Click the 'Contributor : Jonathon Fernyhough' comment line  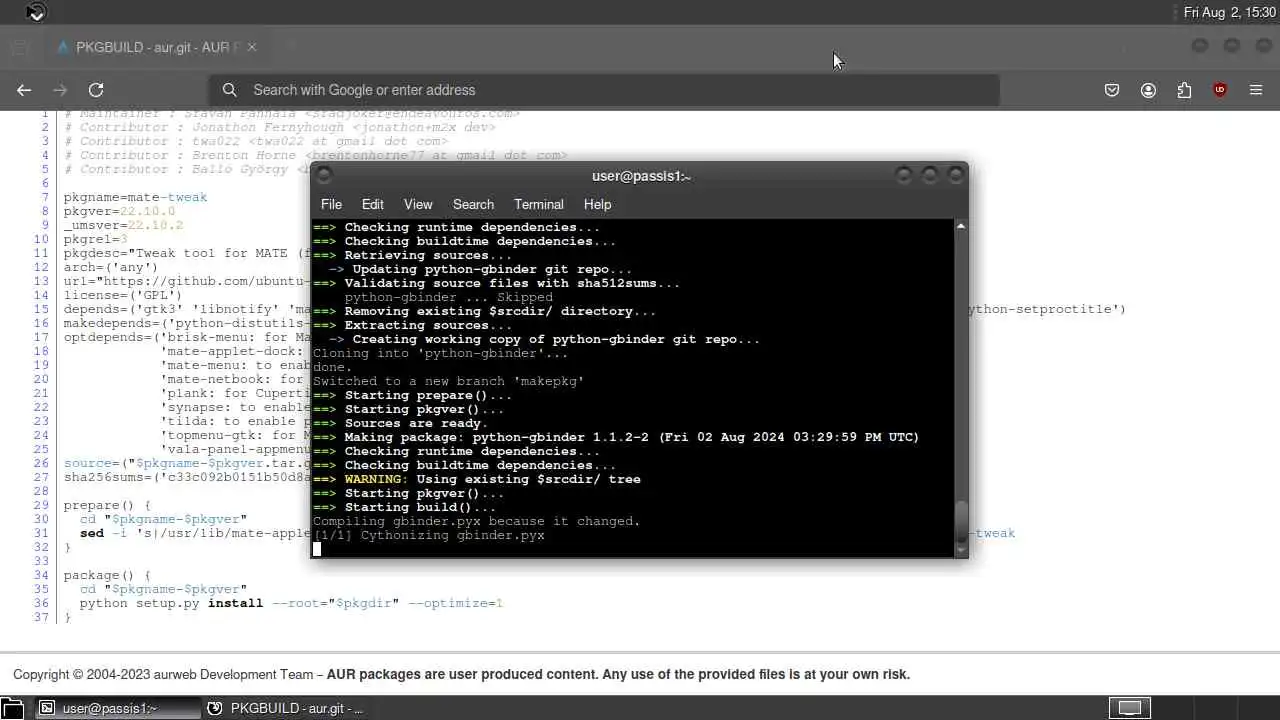click(x=280, y=127)
